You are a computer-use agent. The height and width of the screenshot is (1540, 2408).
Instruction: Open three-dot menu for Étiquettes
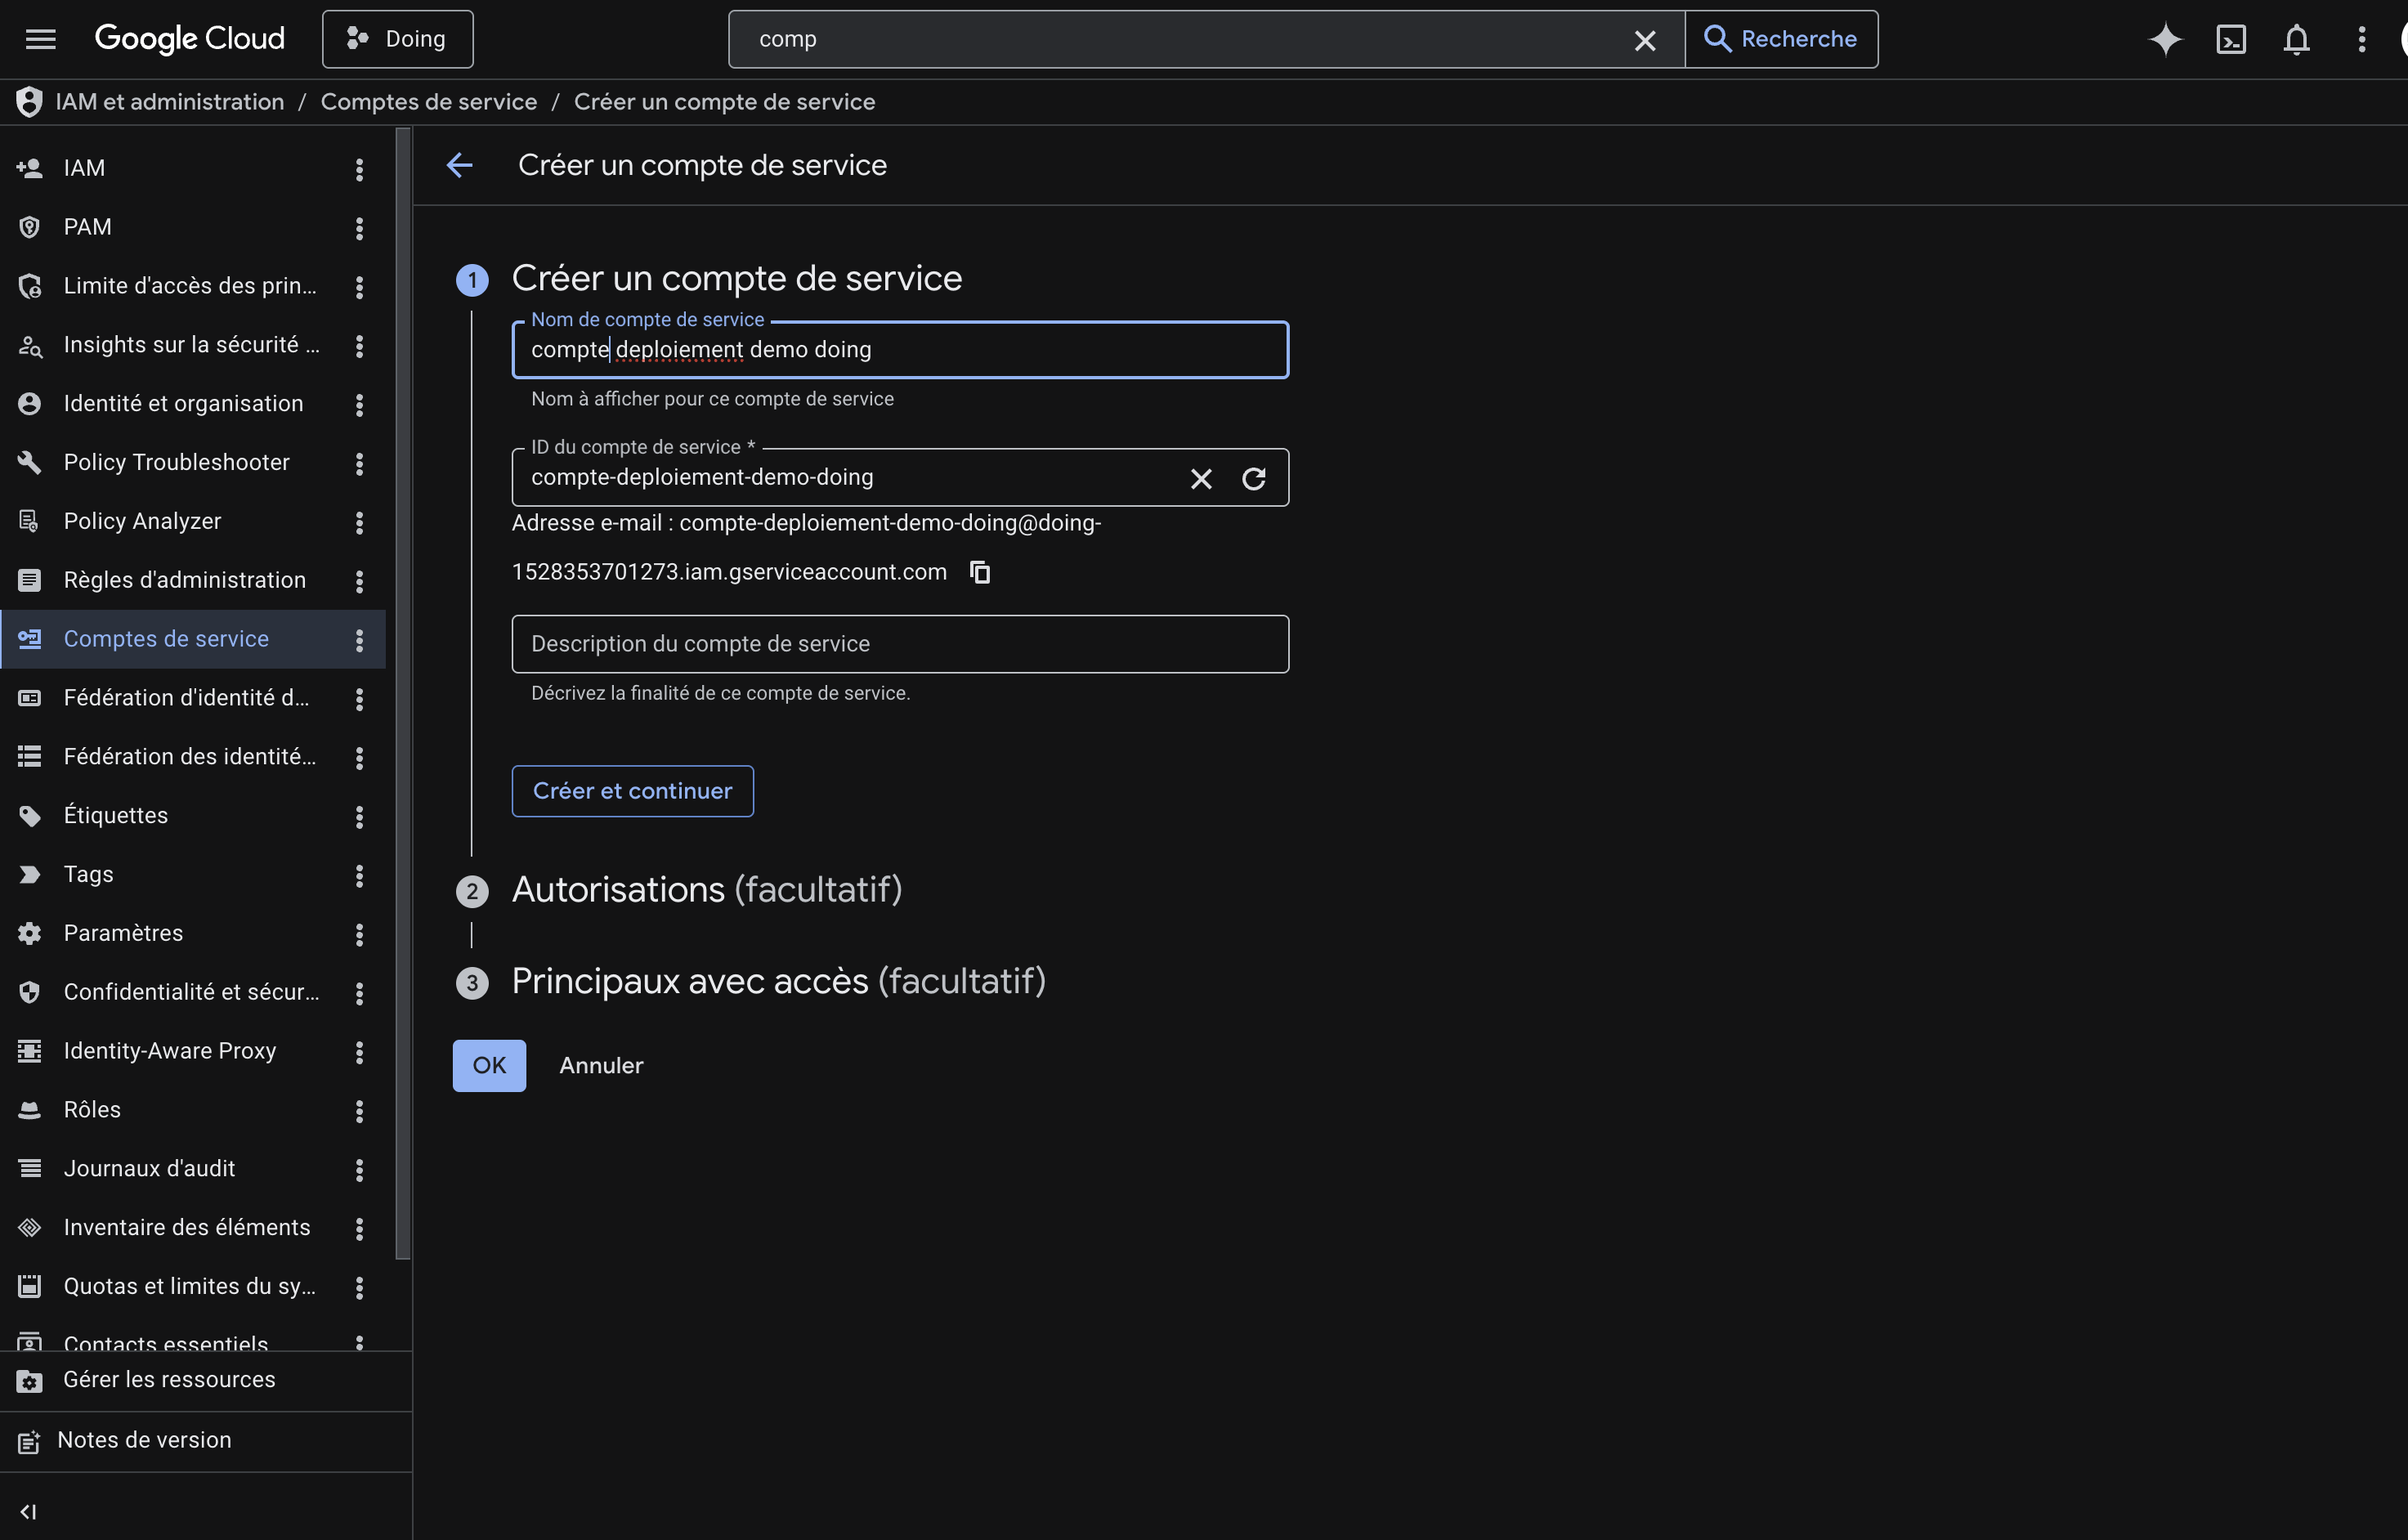coord(359,817)
